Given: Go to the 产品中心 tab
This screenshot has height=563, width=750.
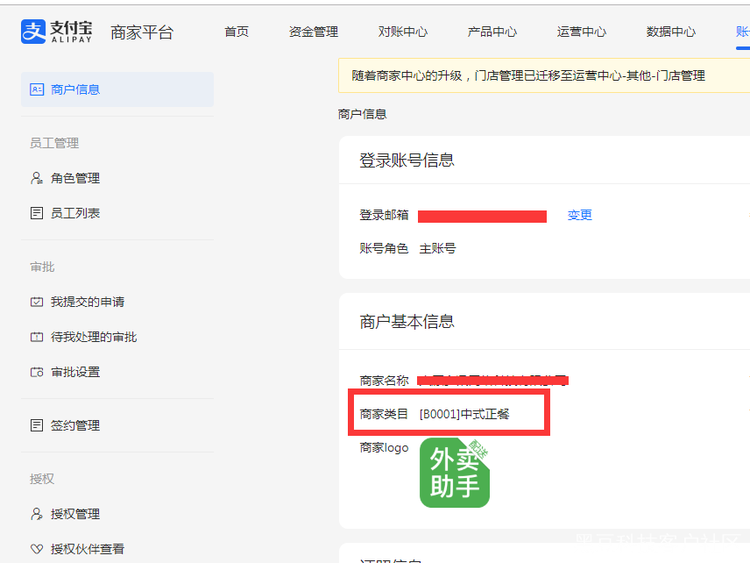Looking at the screenshot, I should tap(492, 32).
